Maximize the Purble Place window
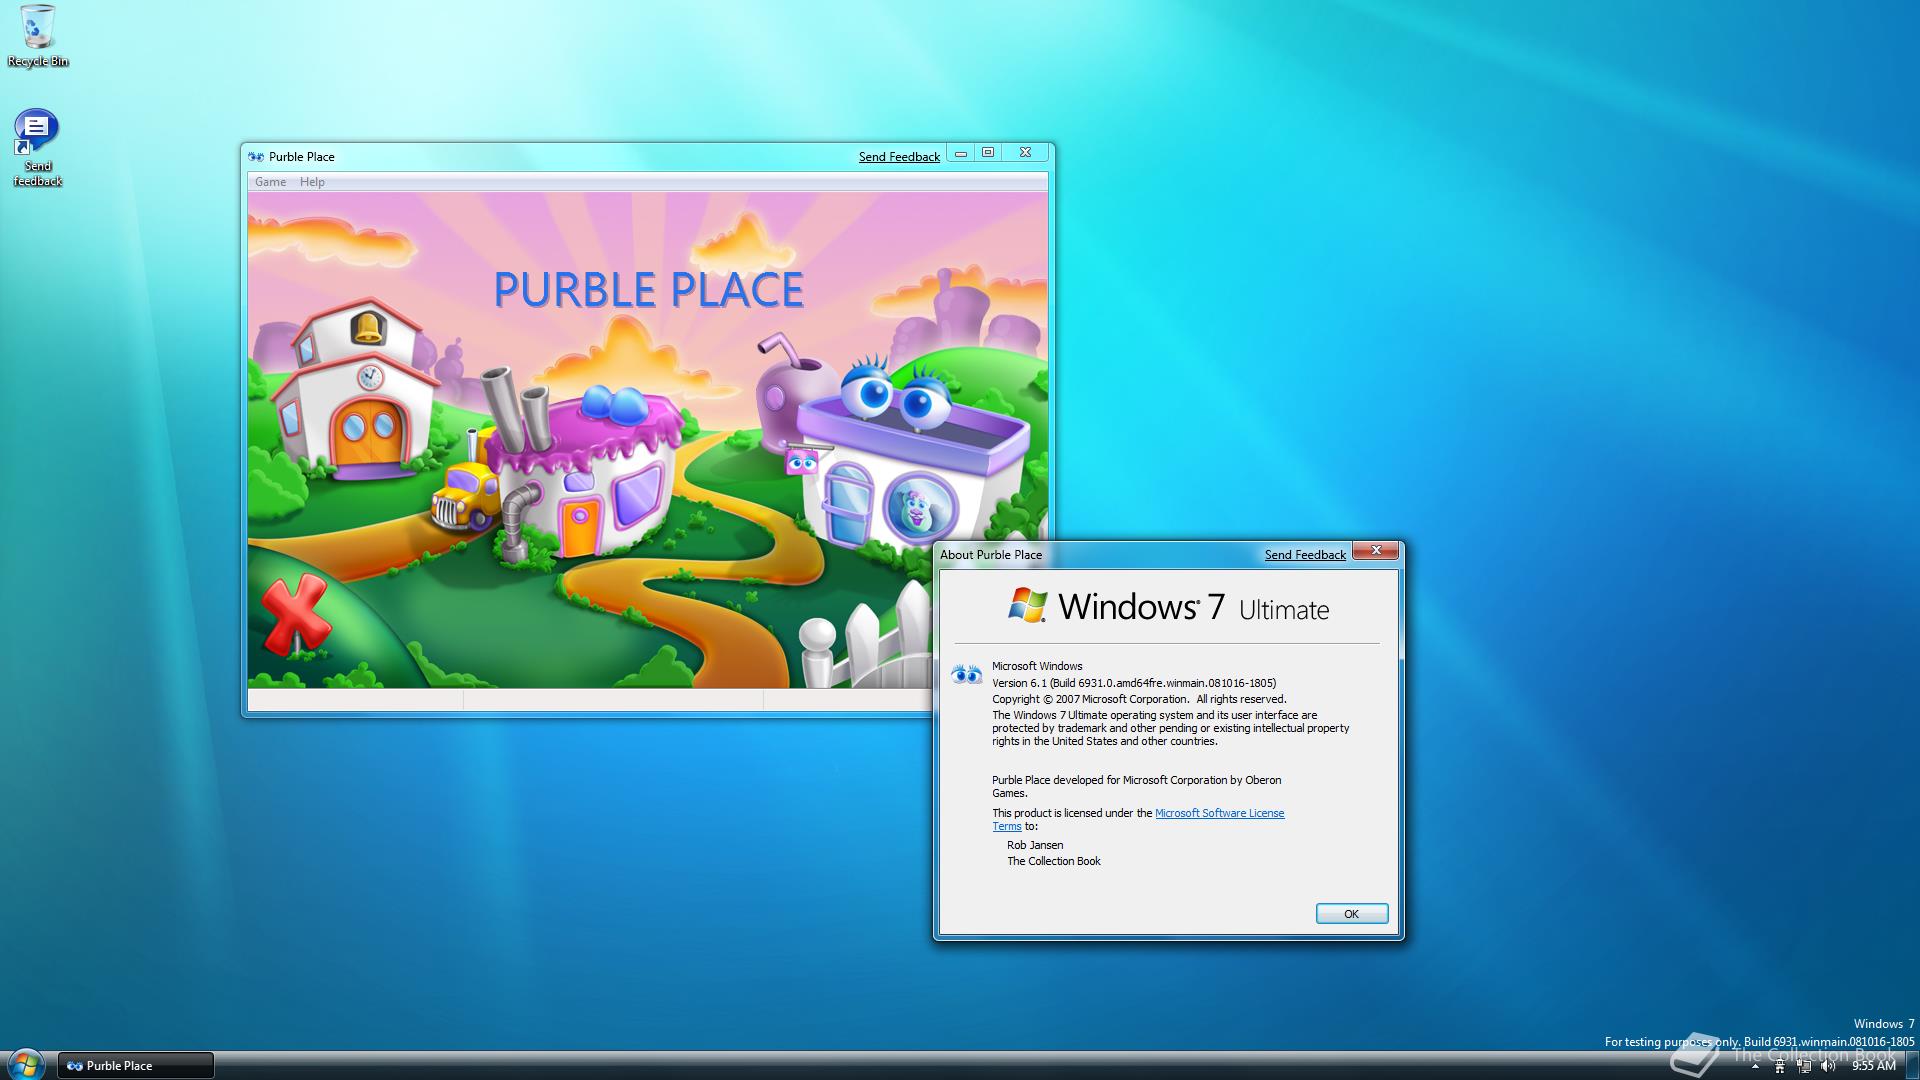This screenshot has height=1080, width=1920. pos(988,153)
